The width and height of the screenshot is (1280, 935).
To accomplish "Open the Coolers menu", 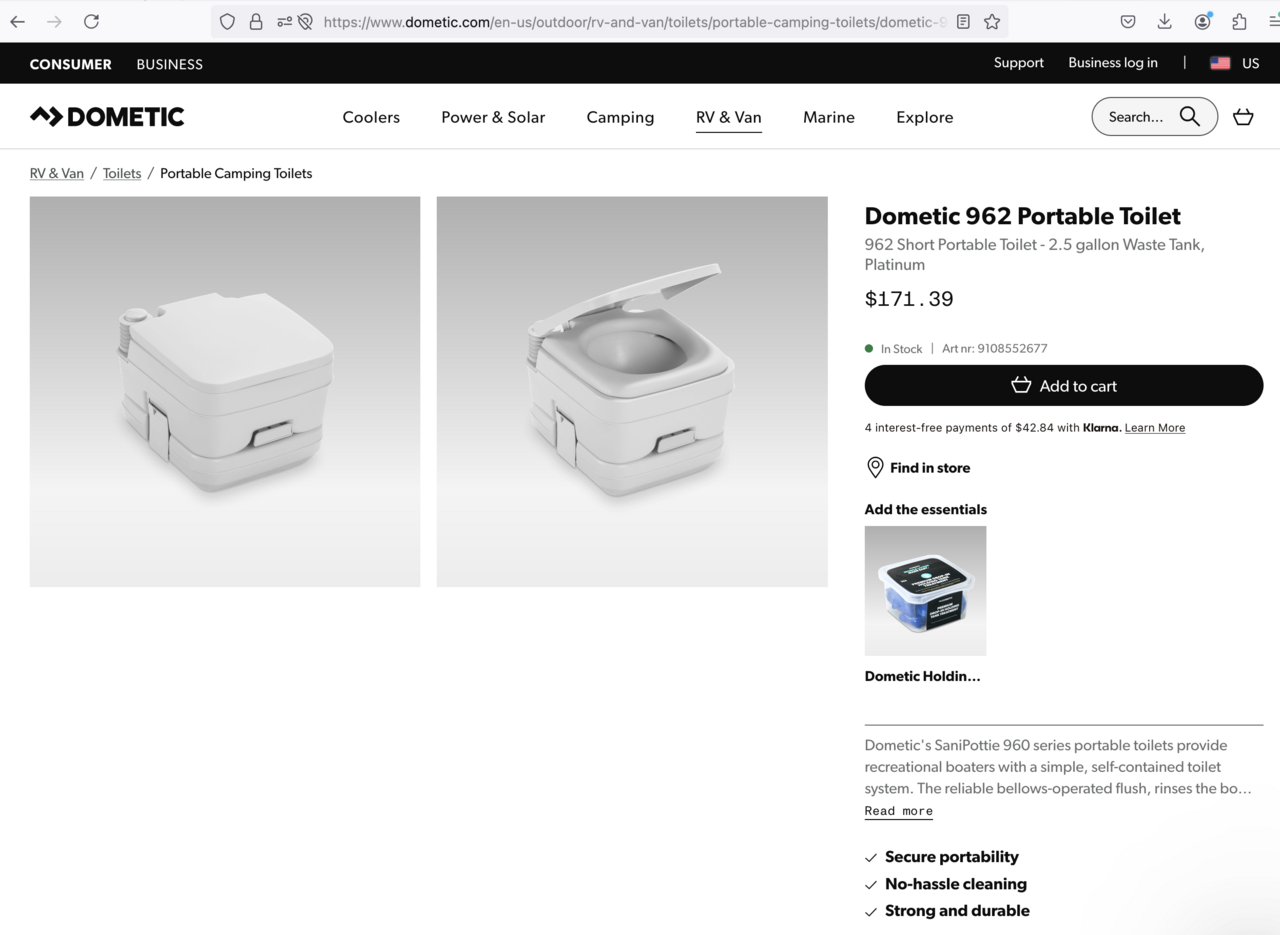I will coord(371,117).
